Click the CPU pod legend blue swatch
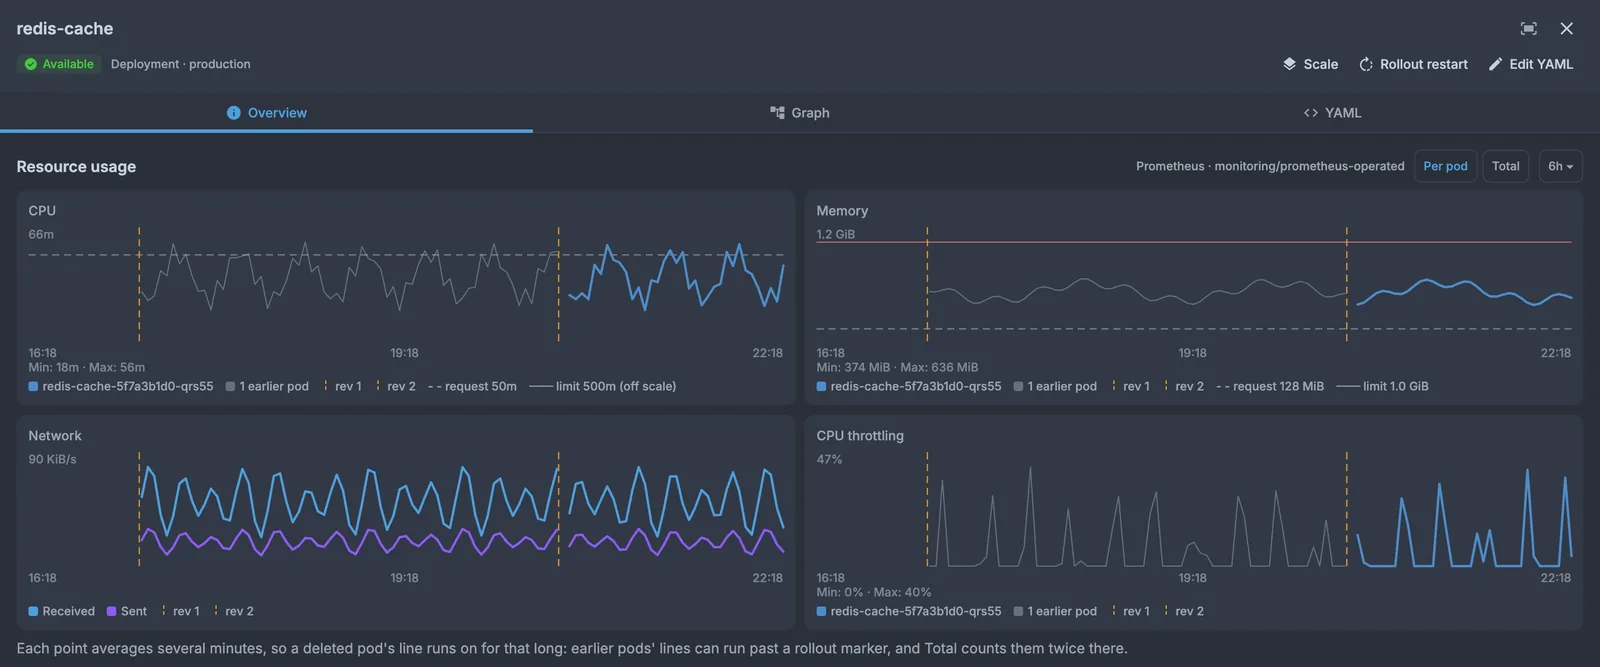 (x=33, y=387)
